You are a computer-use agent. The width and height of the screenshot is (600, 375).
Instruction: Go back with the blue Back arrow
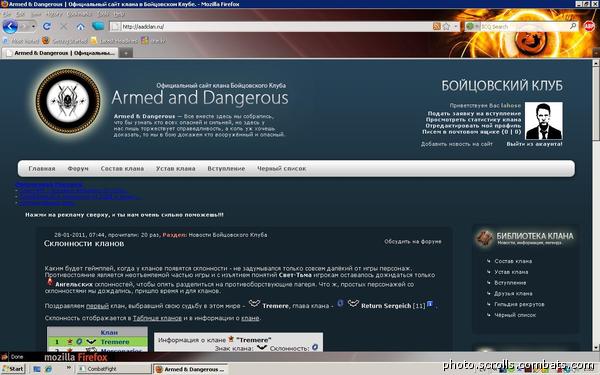[x=10, y=26]
